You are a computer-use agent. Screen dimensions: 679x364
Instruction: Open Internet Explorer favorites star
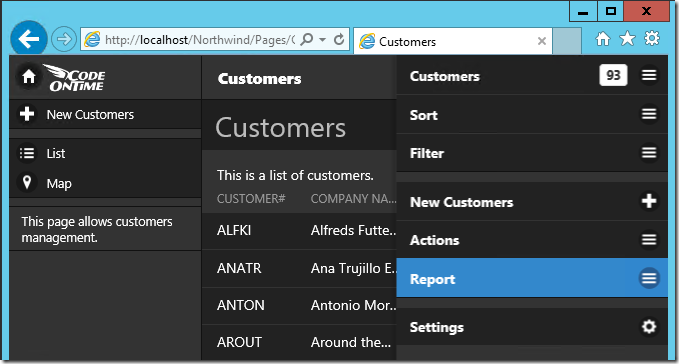[627, 39]
